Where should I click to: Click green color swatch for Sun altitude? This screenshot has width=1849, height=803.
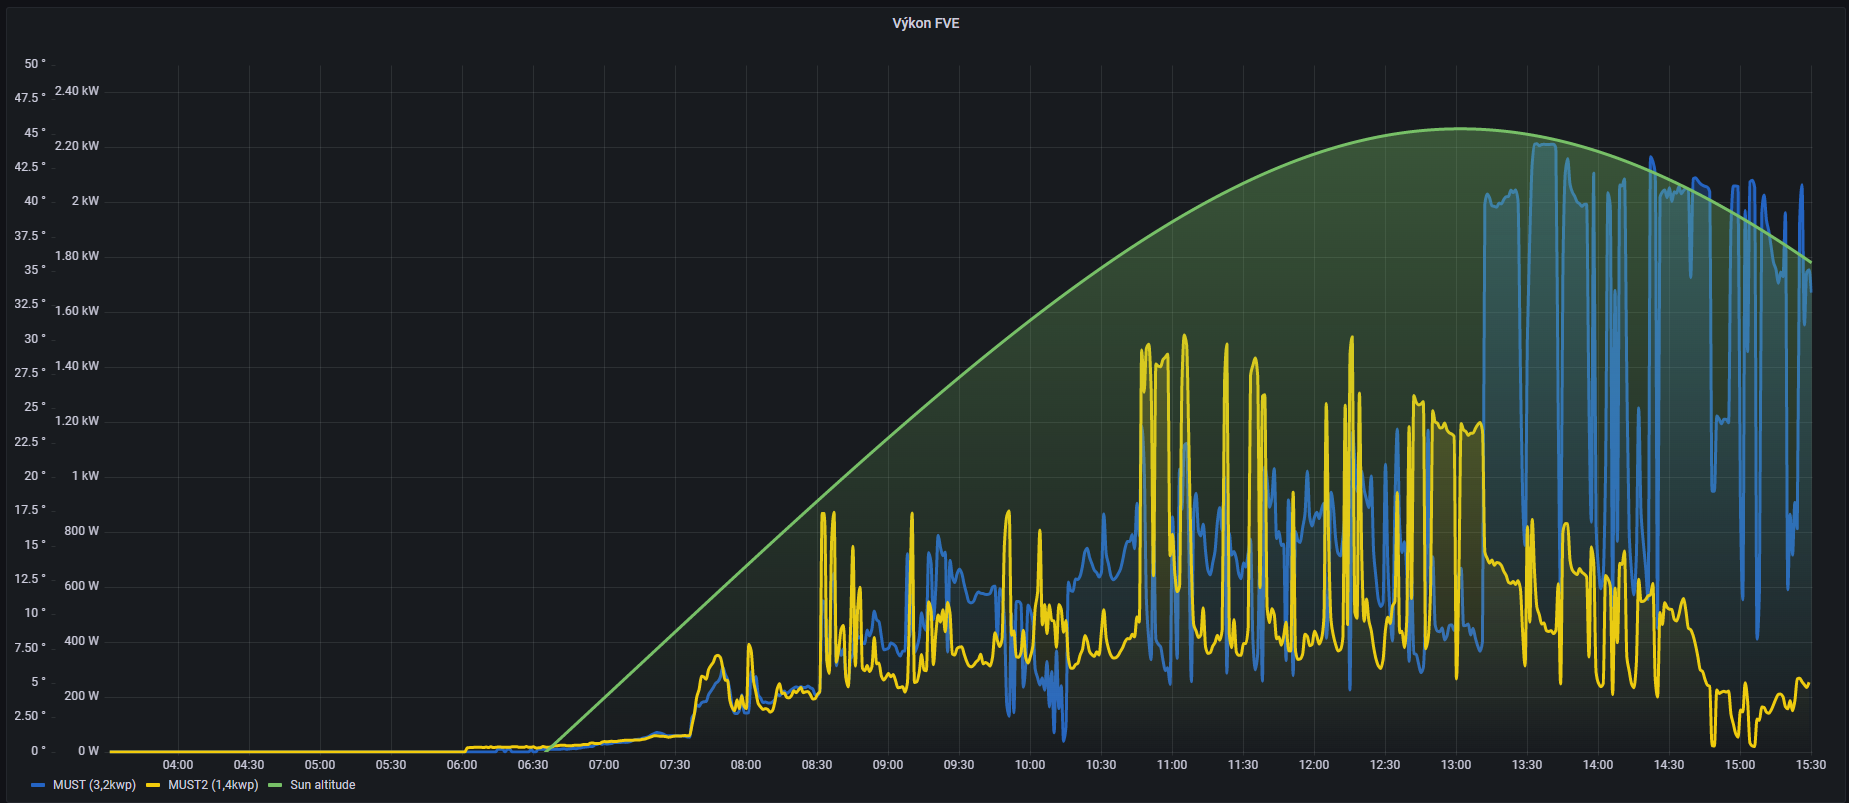[275, 785]
